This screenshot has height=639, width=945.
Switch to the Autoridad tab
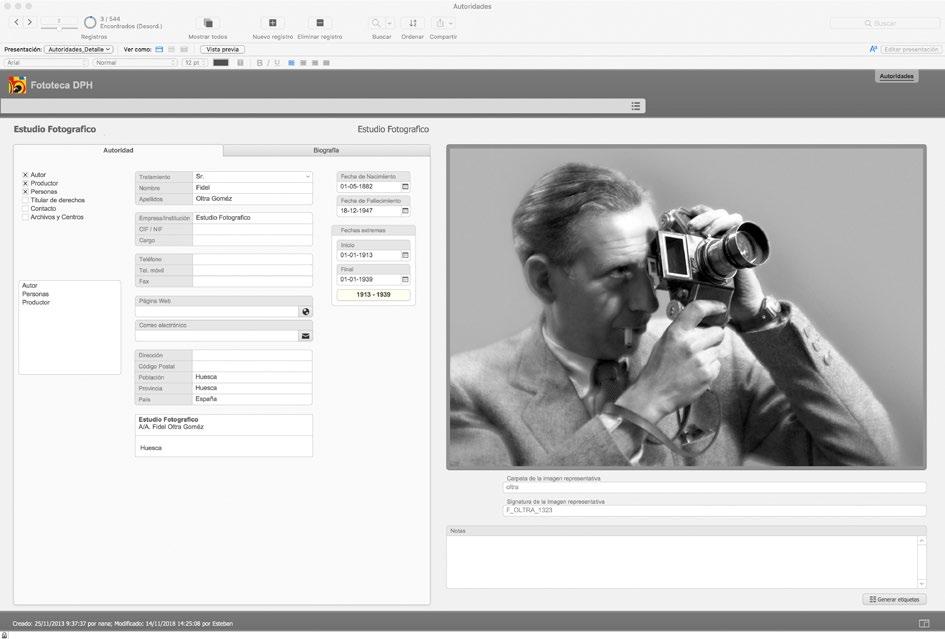click(118, 150)
